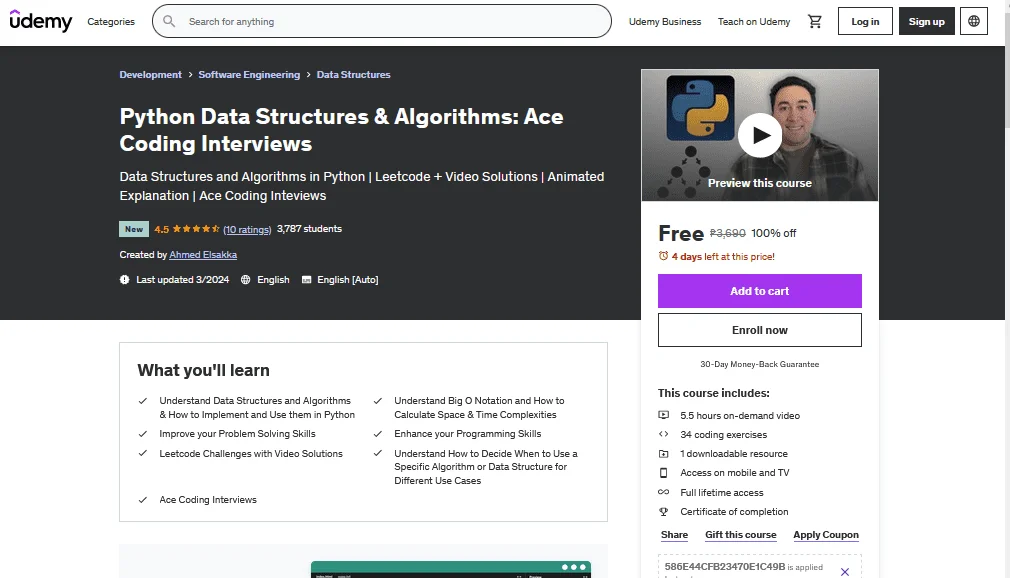
Task: Click the lifetime access infinity icon
Action: coord(663,492)
